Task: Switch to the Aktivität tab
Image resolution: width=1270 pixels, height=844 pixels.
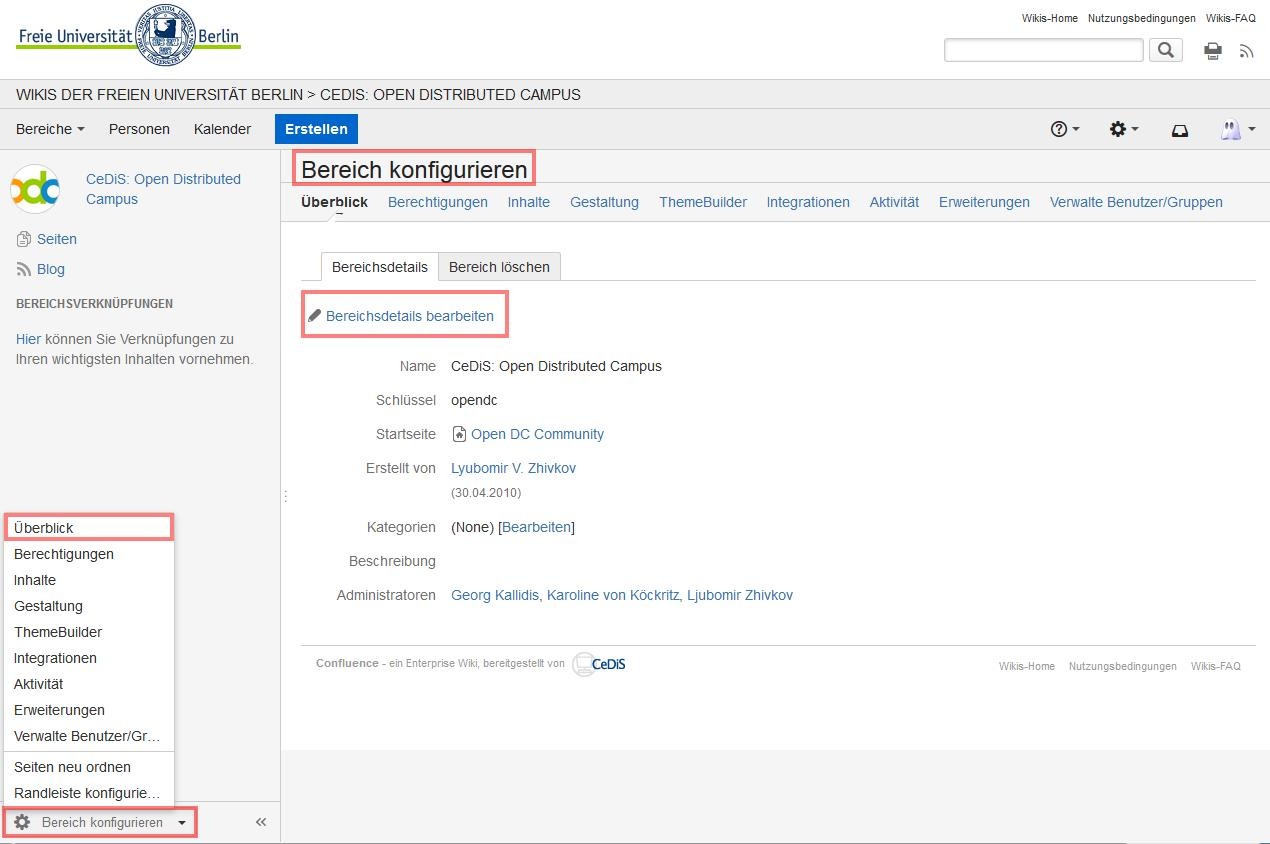Action: click(x=894, y=202)
